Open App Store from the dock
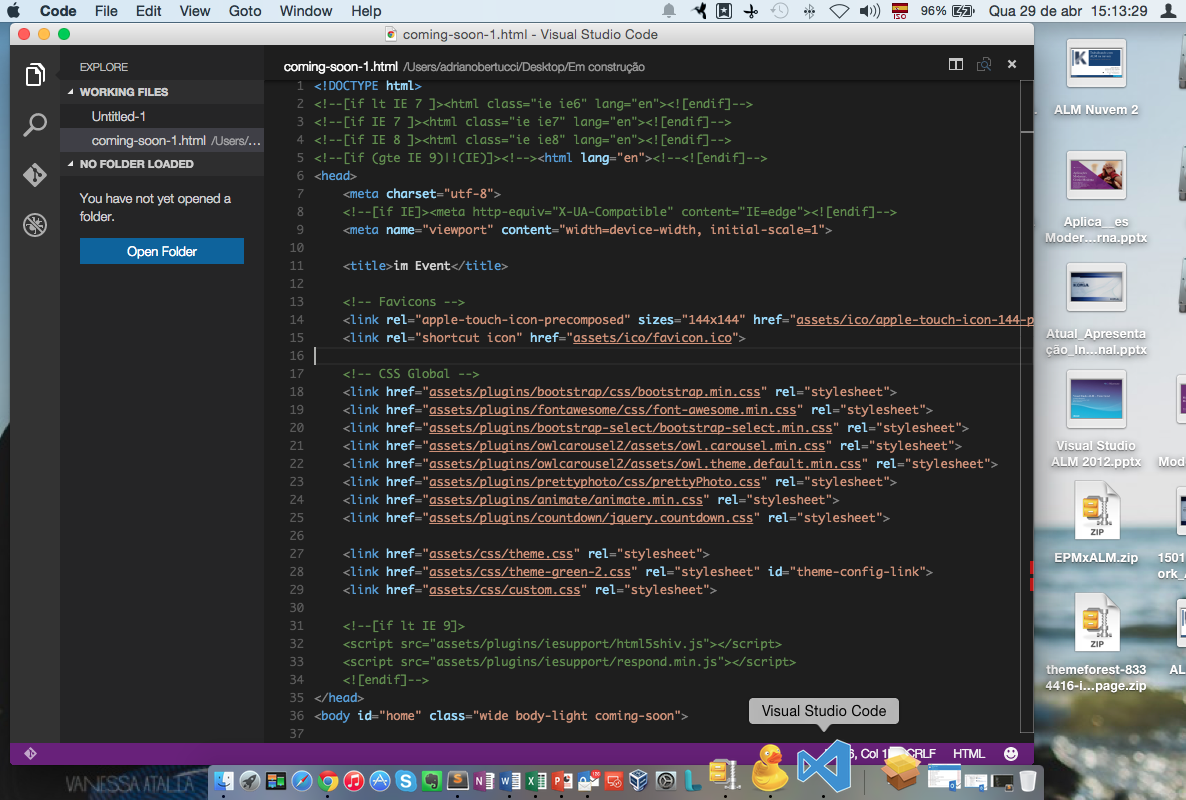 (x=380, y=781)
